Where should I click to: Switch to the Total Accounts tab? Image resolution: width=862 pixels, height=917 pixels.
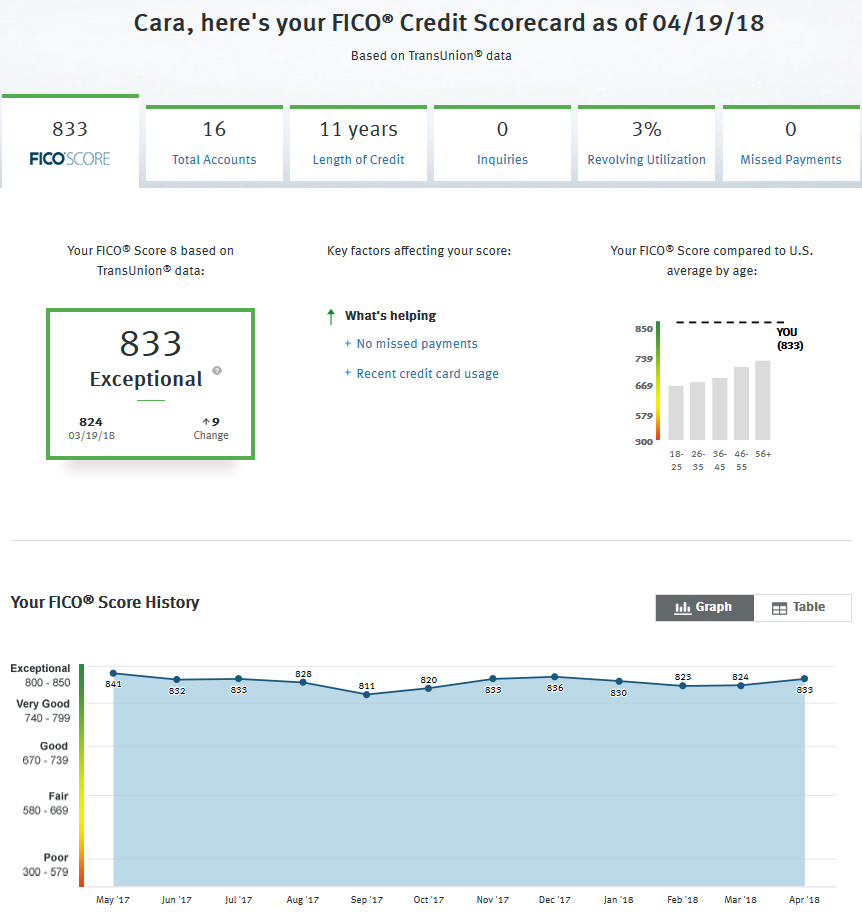[214, 144]
